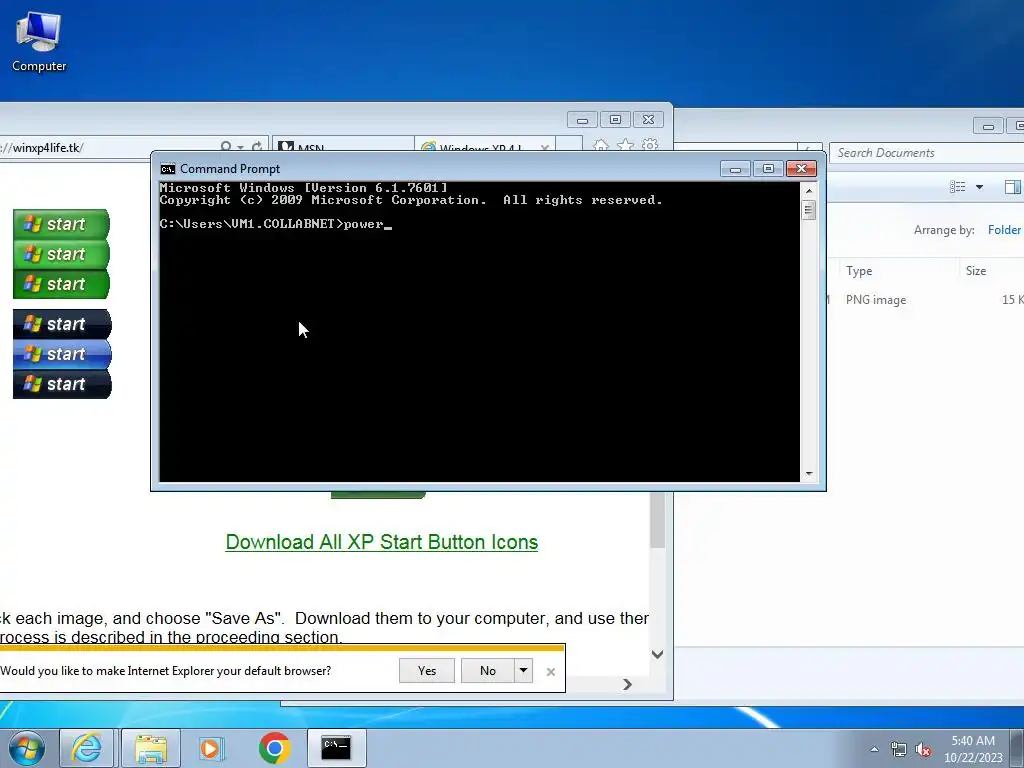Click No on the default browser prompt
The image size is (1024, 768).
pyautogui.click(x=487, y=671)
